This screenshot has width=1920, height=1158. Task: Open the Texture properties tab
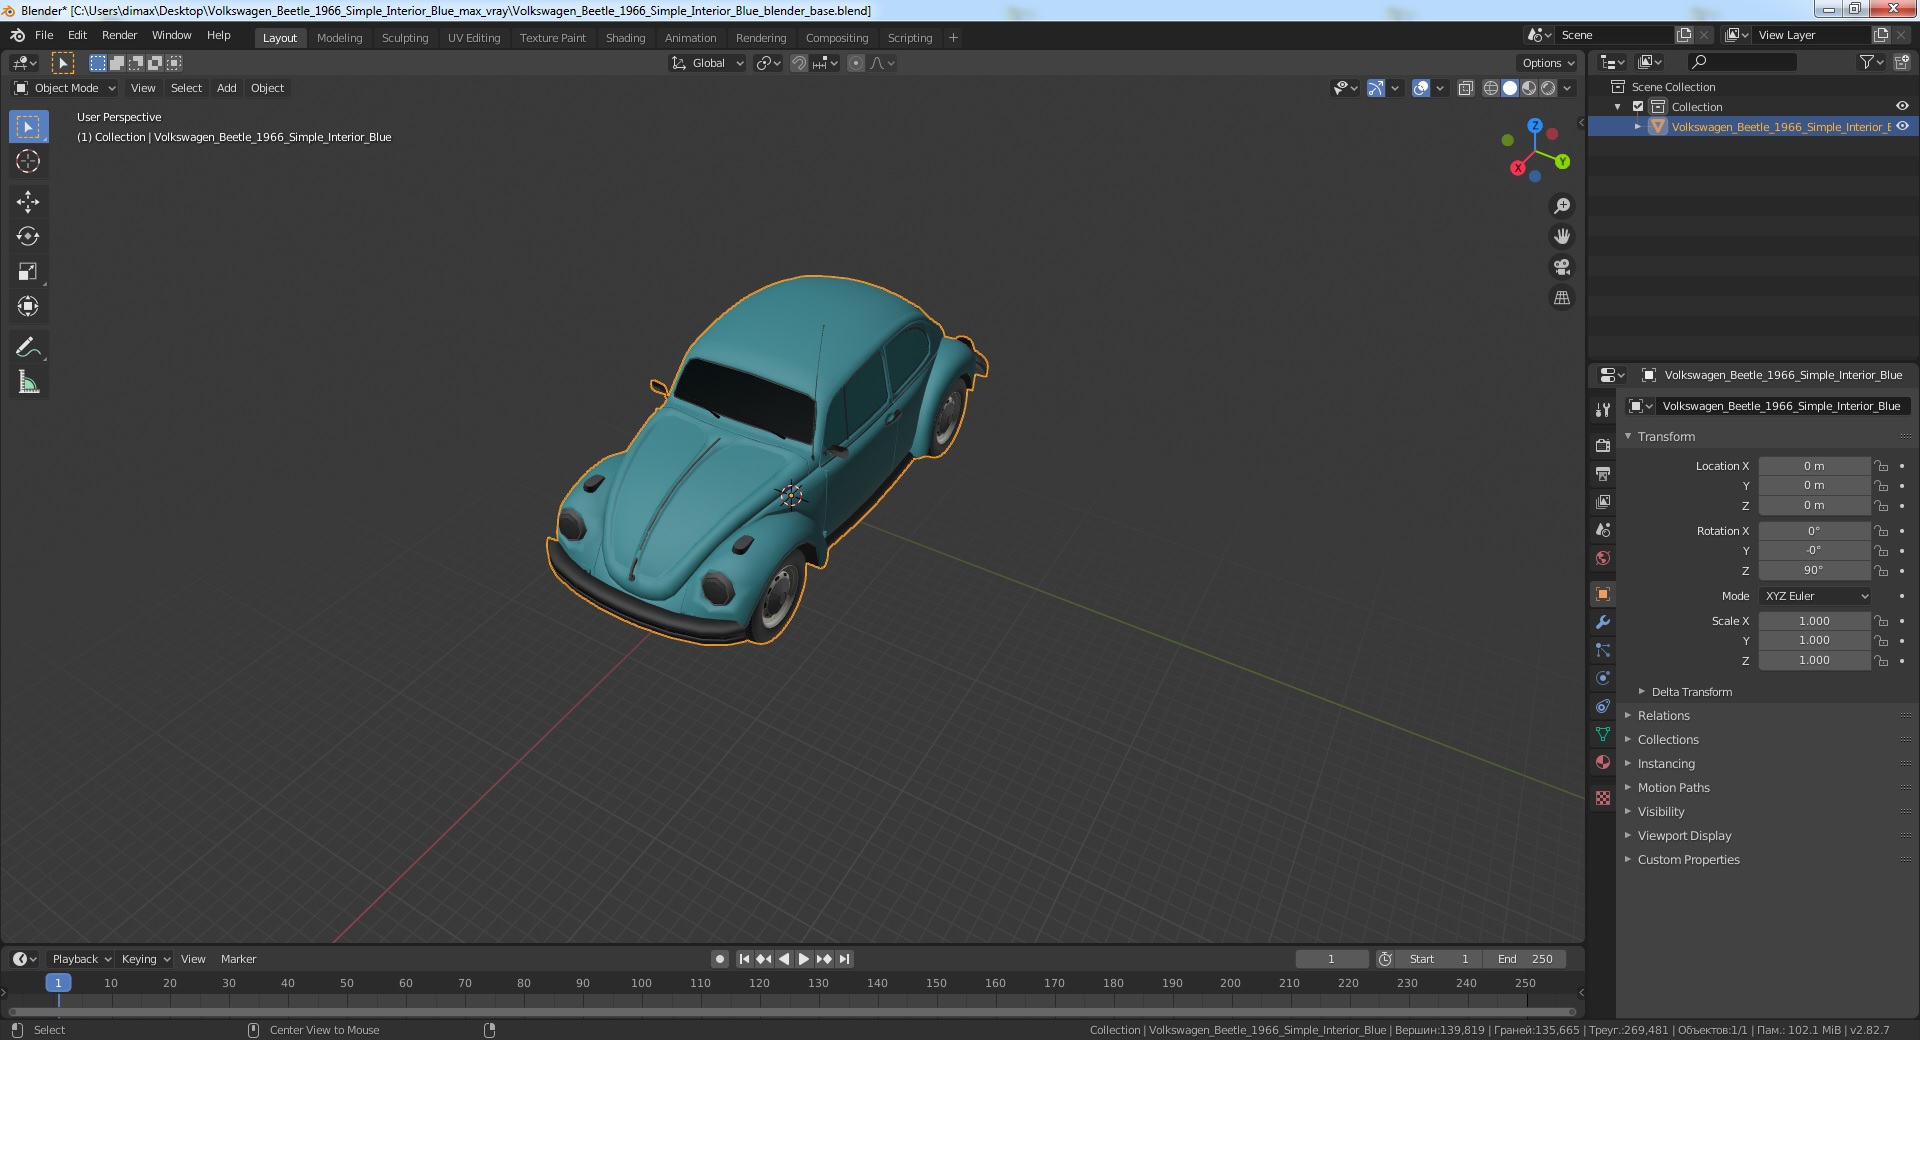click(1603, 798)
